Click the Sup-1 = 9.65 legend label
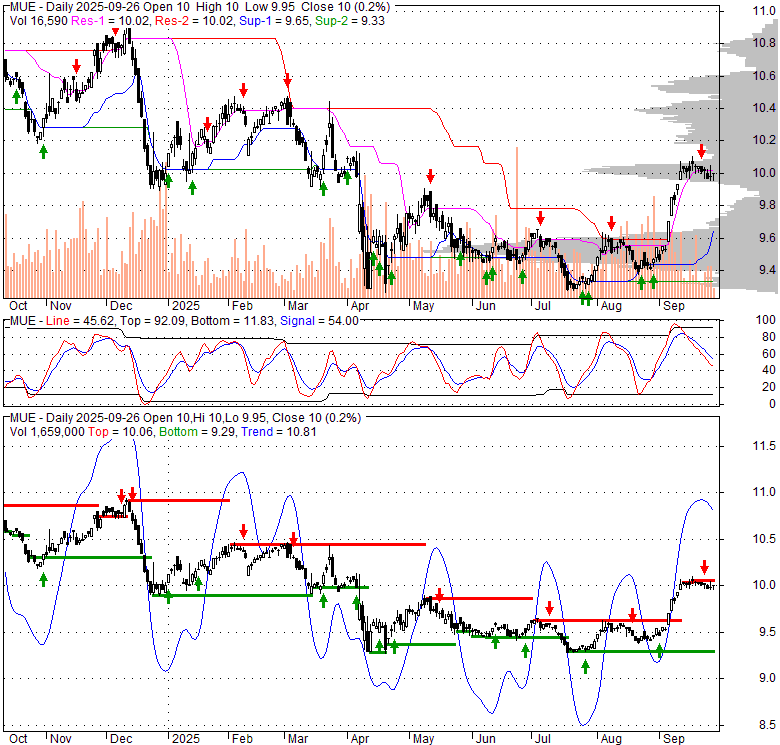 pos(275,20)
